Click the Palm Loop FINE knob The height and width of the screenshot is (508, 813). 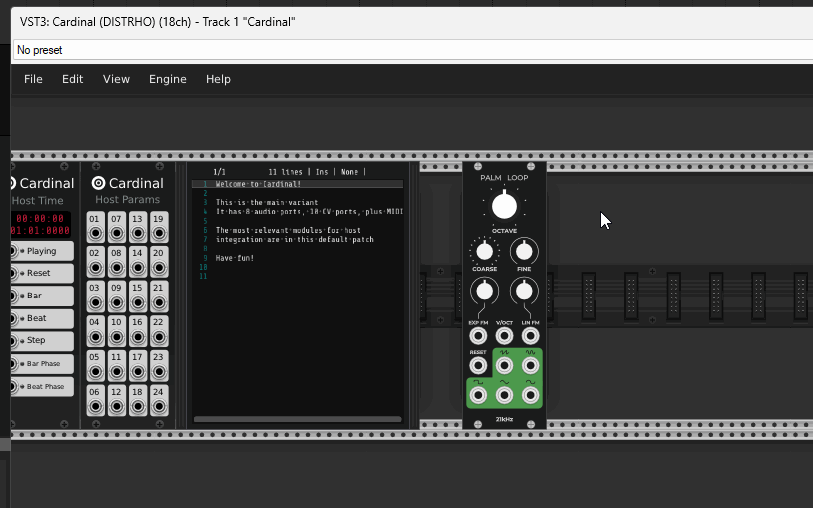(x=524, y=251)
